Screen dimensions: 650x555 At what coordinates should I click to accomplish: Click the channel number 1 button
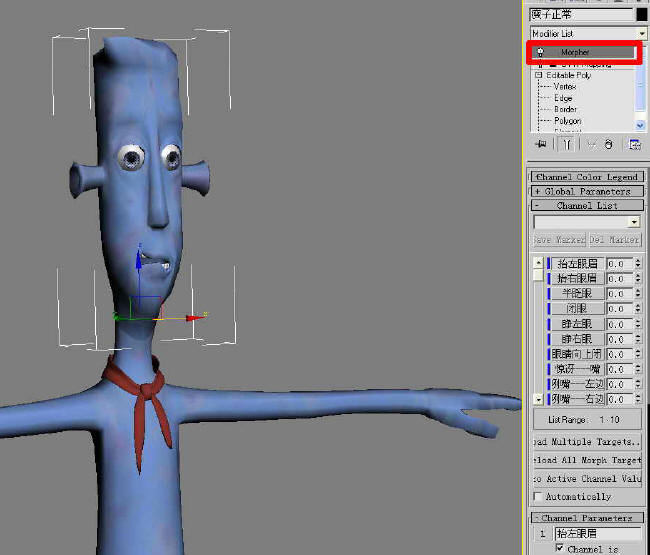pyautogui.click(x=543, y=534)
